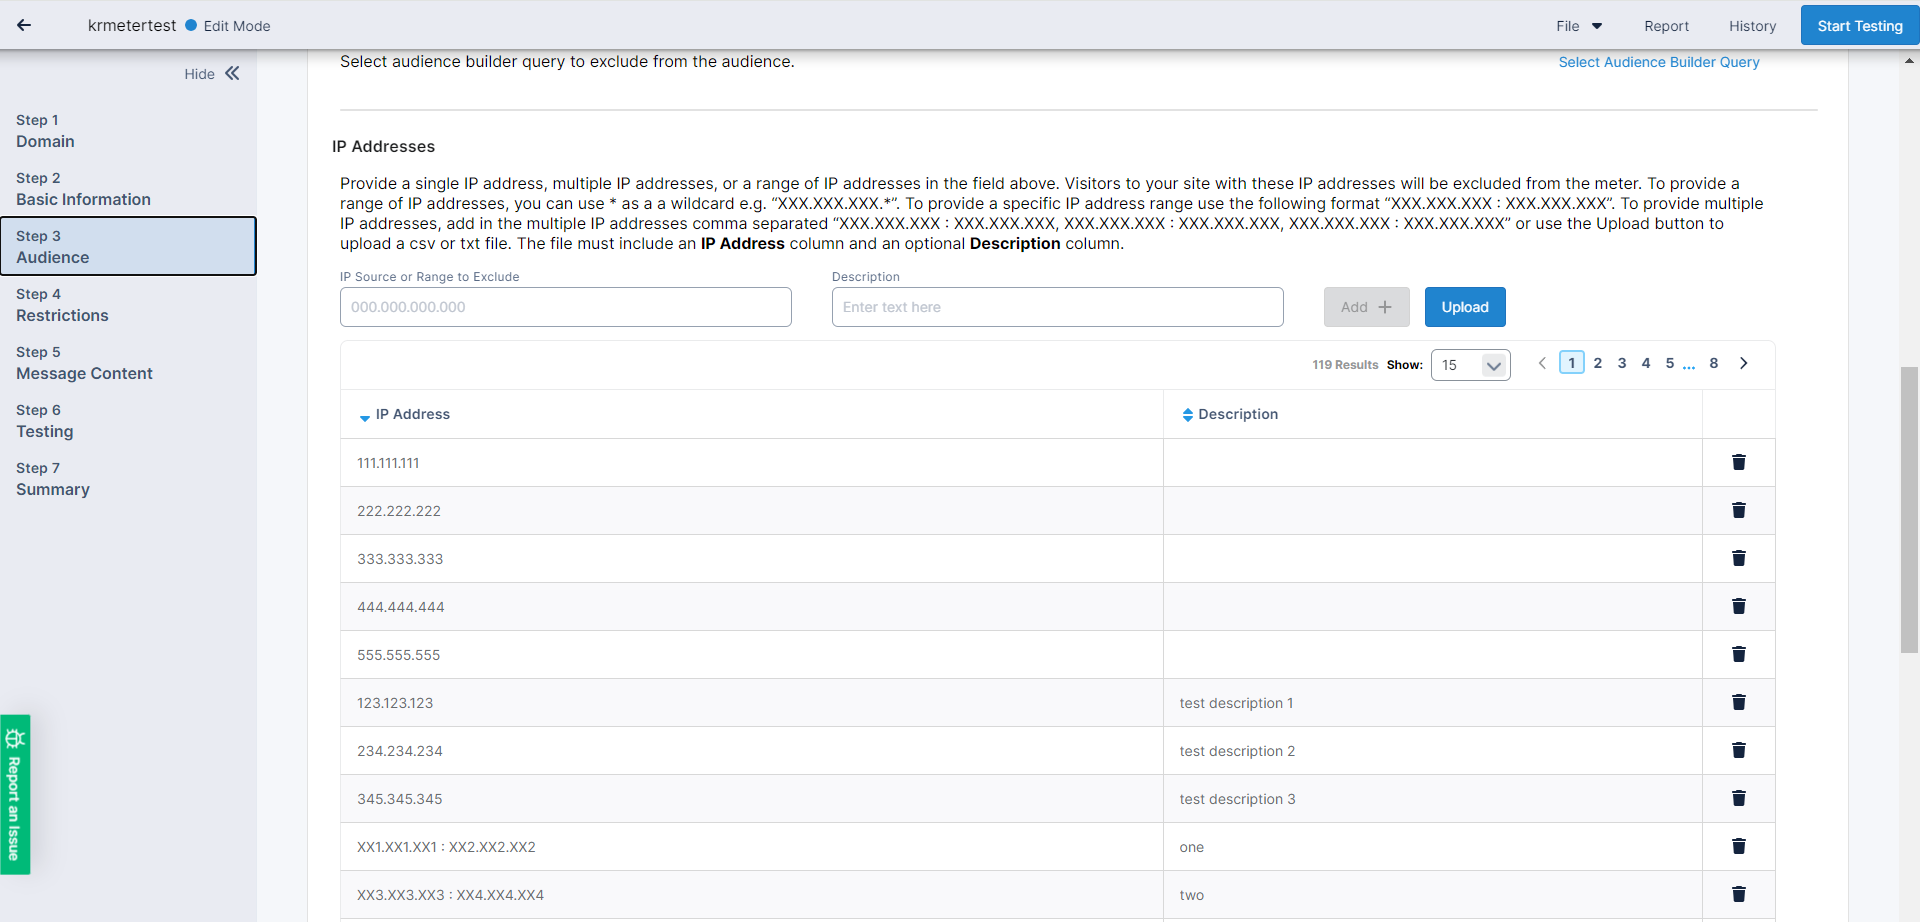Sort table by IP Address column
This screenshot has height=922, width=1920.
(412, 414)
